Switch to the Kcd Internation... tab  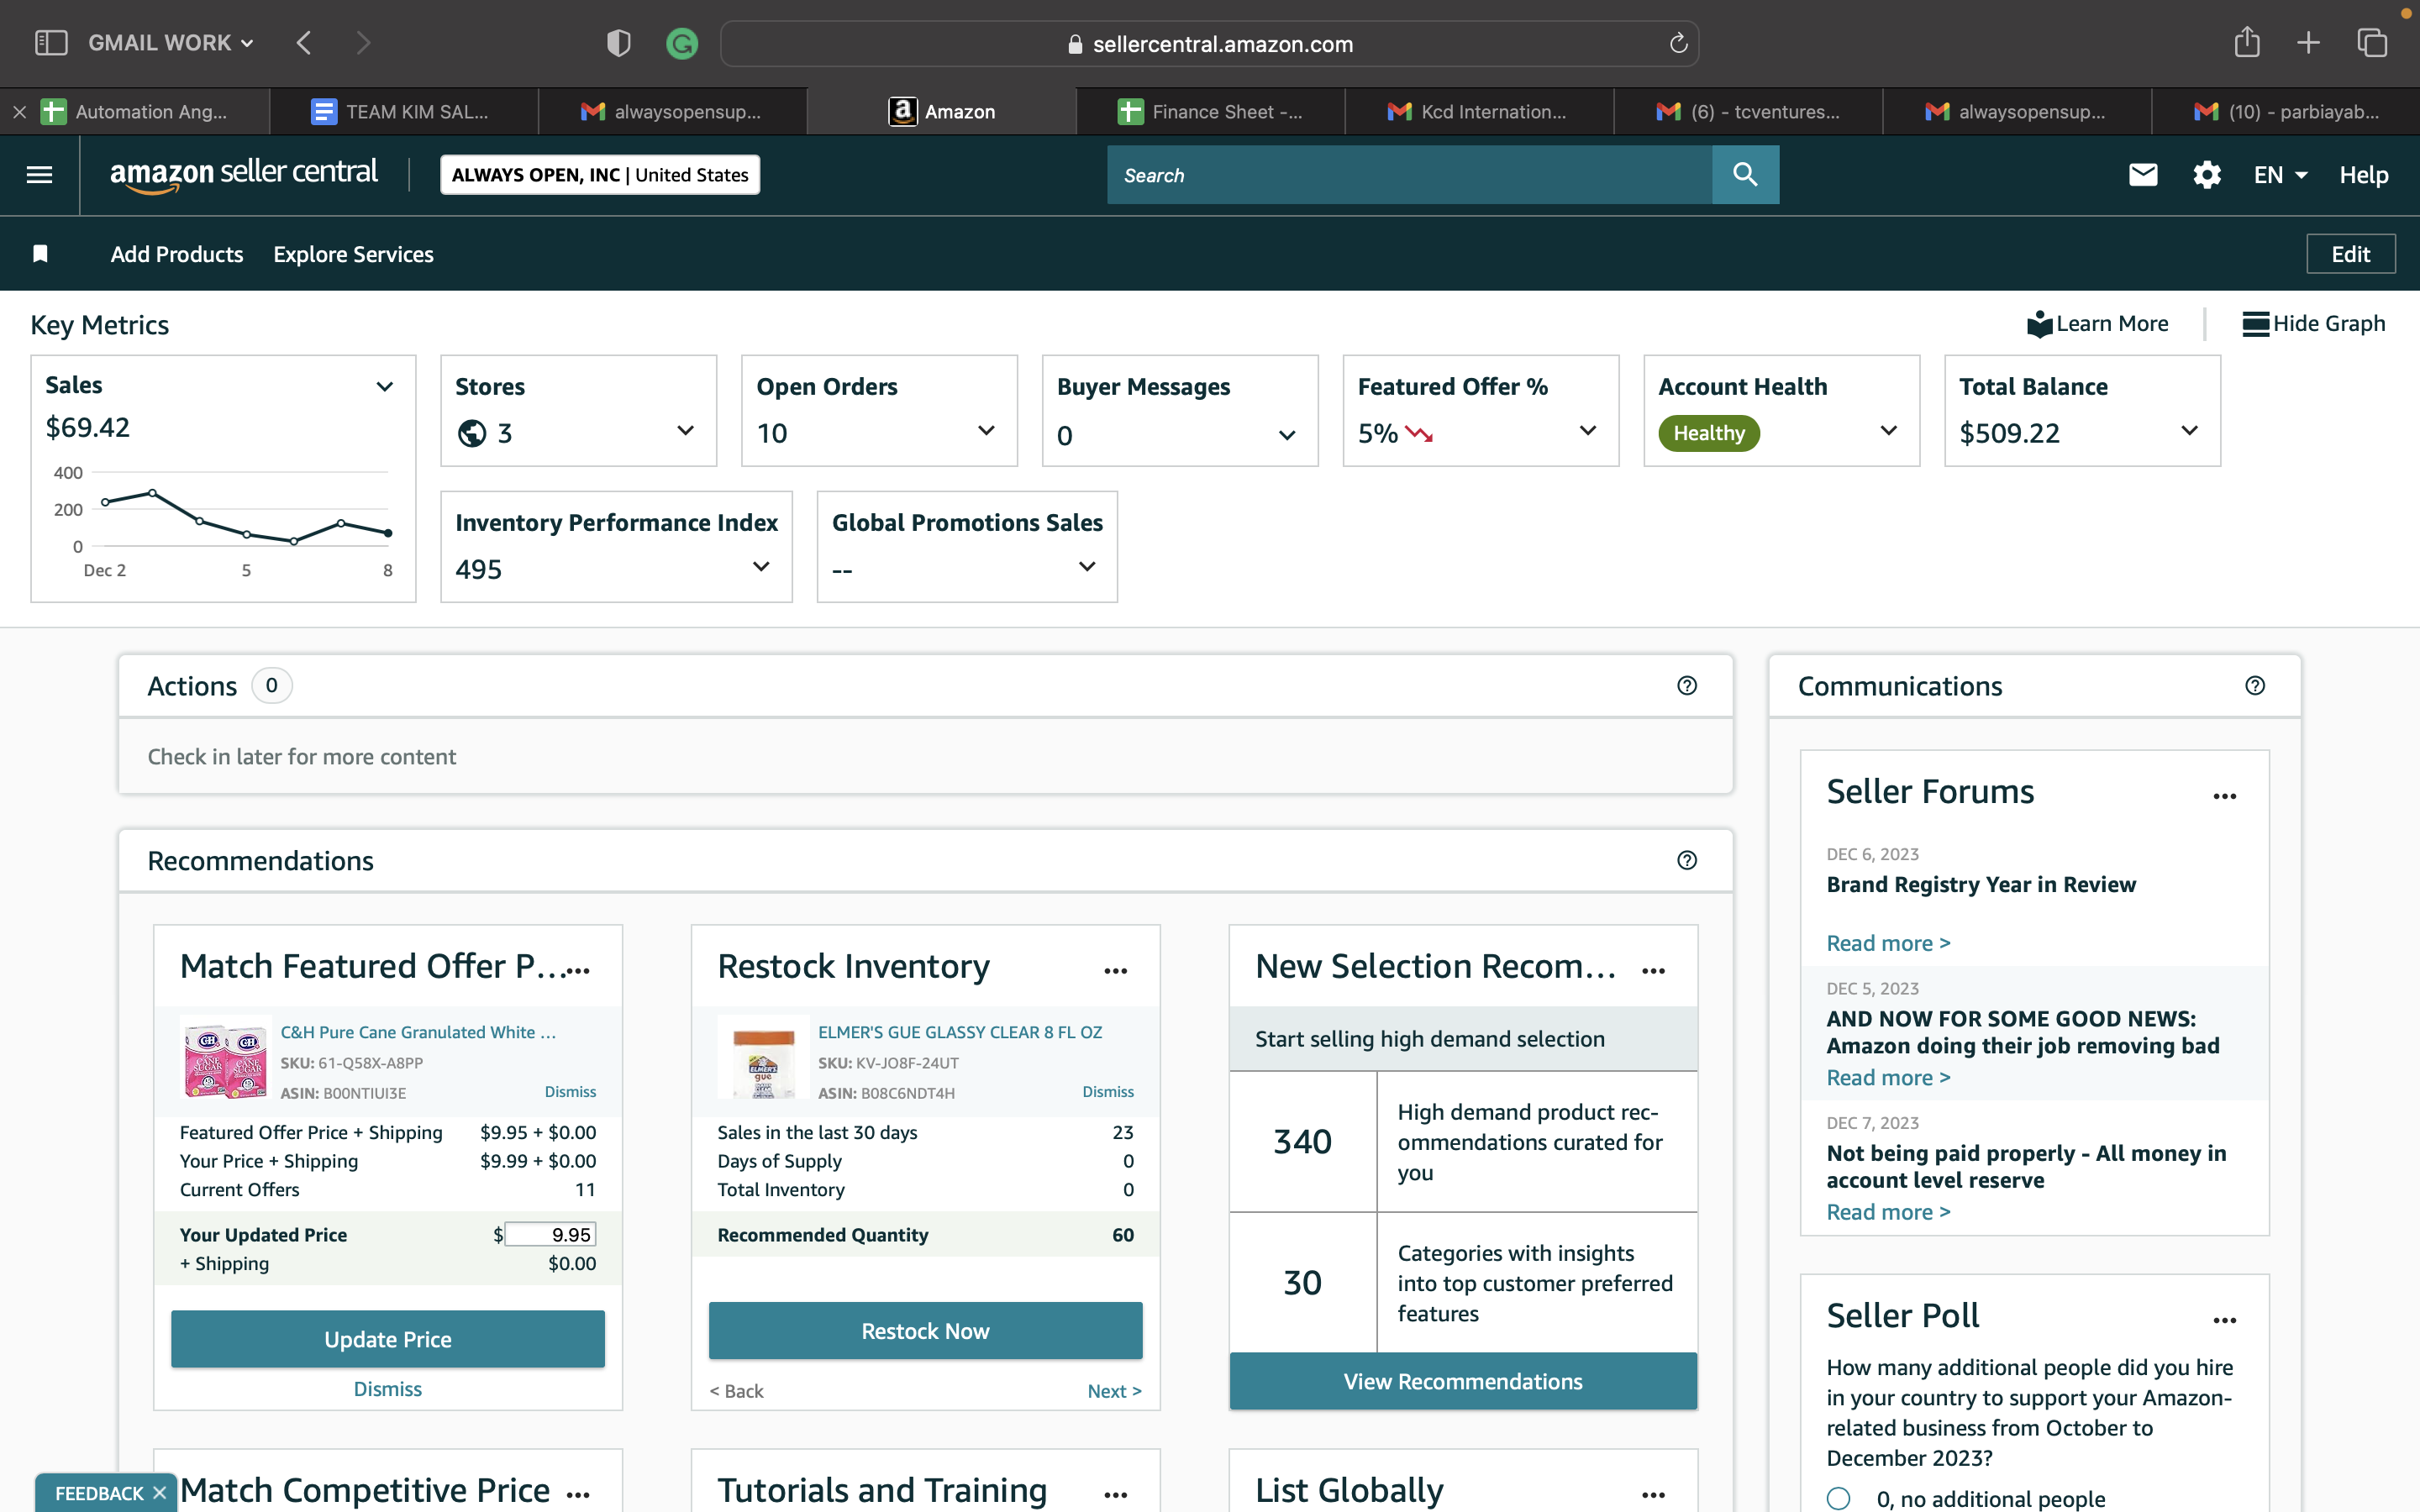[x=1479, y=112]
